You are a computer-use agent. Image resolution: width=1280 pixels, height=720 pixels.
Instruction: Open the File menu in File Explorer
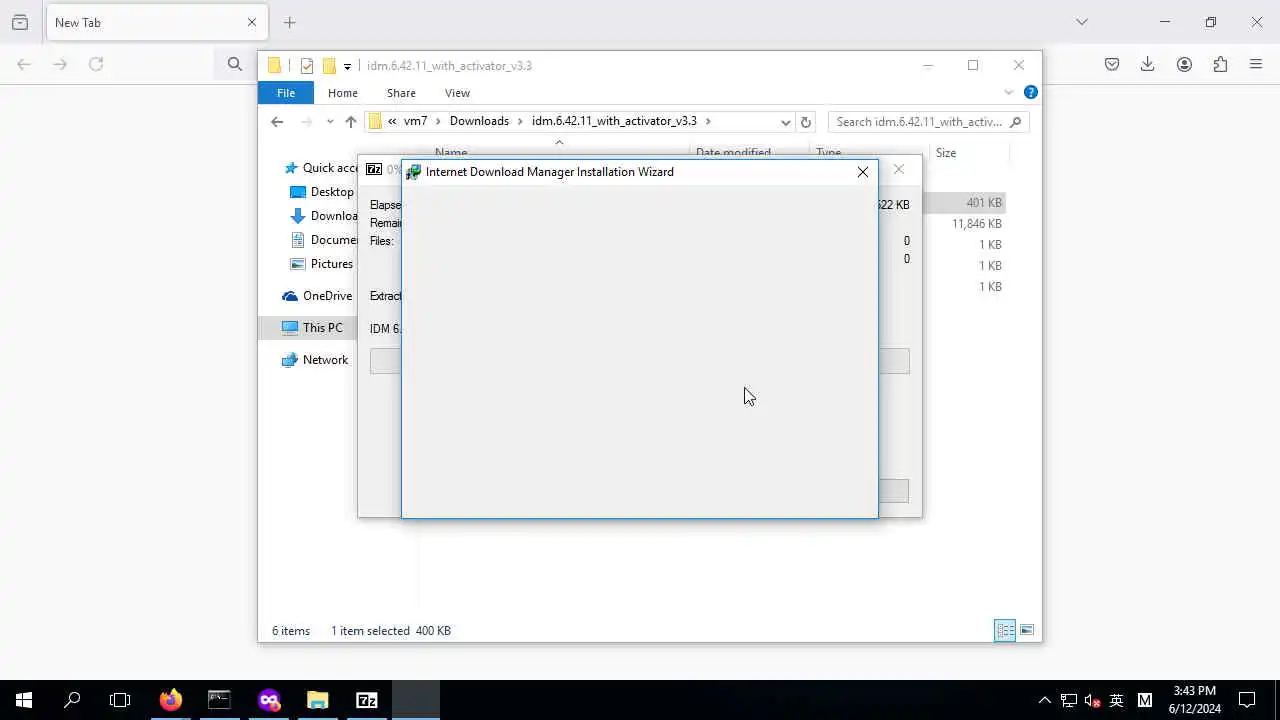(x=286, y=93)
